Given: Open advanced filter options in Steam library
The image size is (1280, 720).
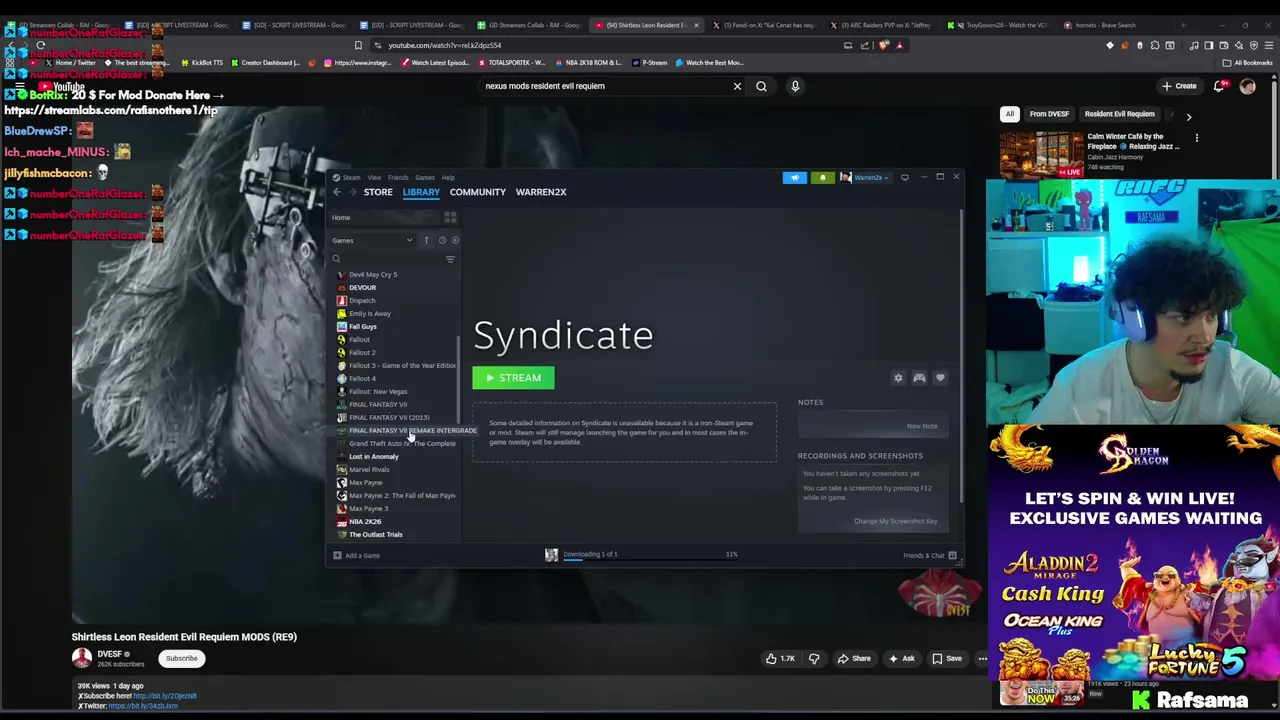Looking at the screenshot, I should coord(450,259).
